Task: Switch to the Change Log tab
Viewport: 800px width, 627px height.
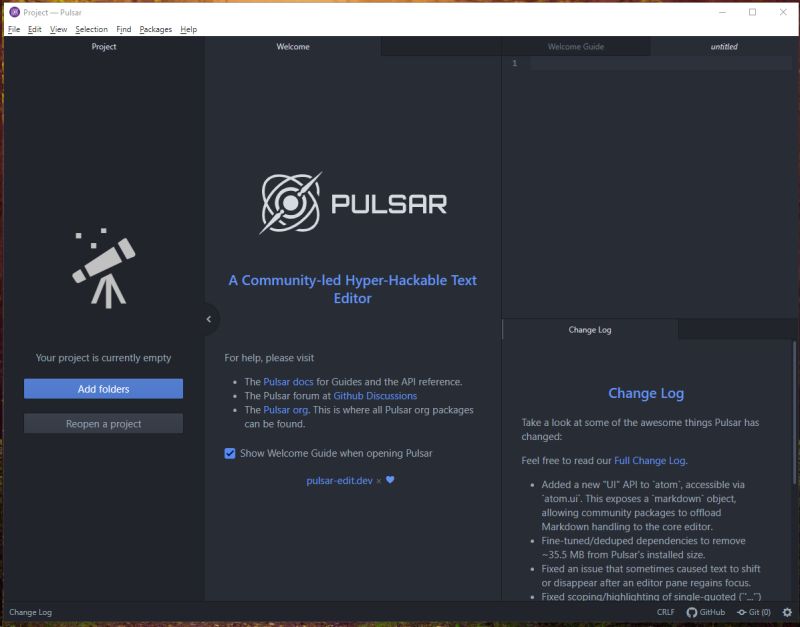Action: point(589,330)
